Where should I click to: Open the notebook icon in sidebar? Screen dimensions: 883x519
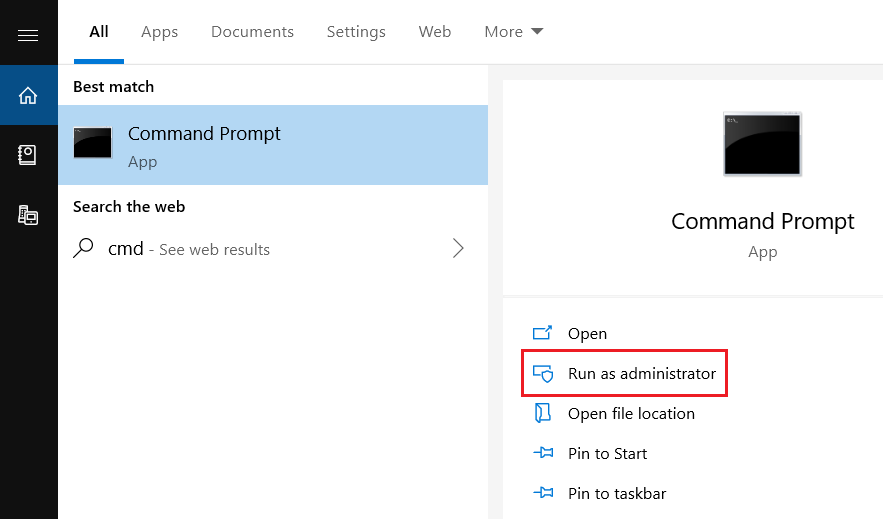27,155
